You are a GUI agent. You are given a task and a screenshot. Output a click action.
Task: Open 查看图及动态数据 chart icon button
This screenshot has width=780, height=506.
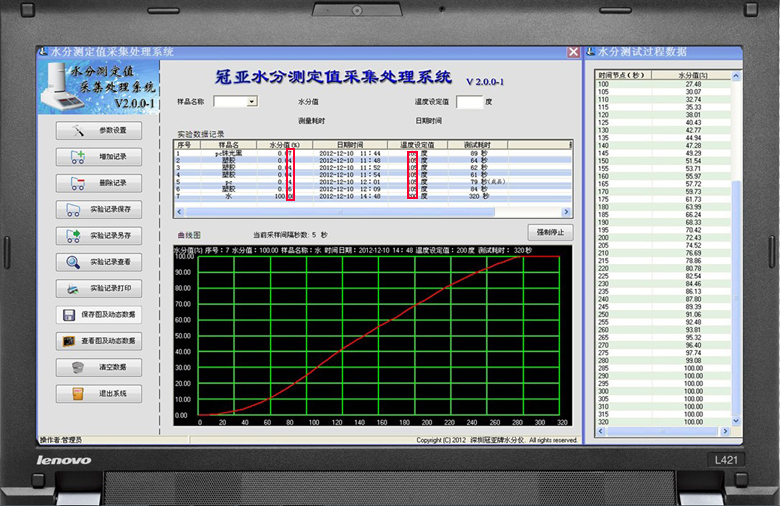pos(98,341)
